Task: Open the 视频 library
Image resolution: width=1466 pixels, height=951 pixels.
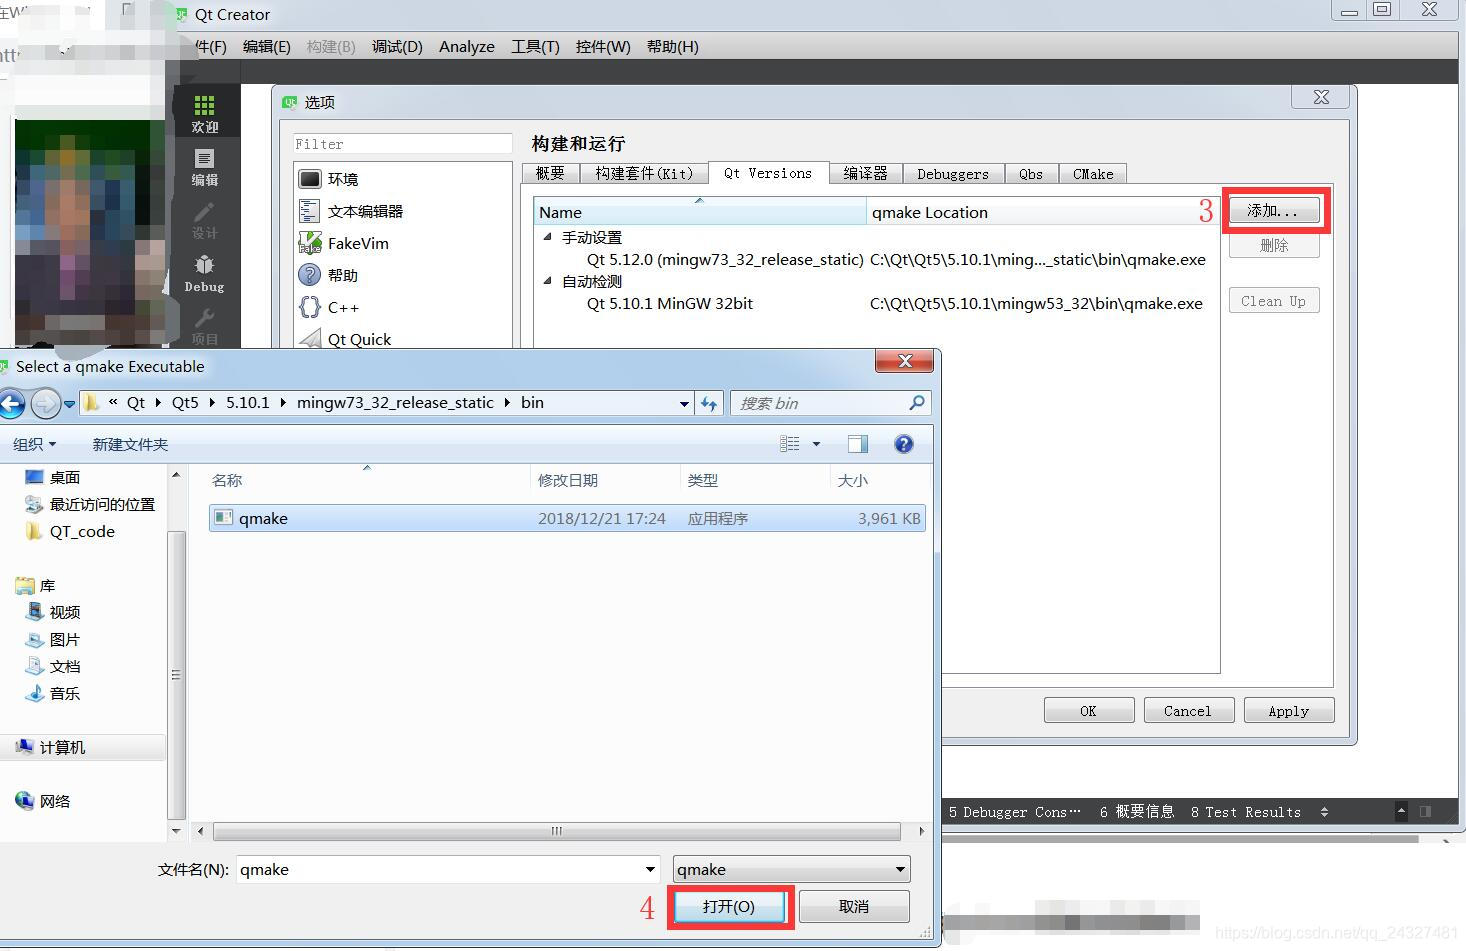Action: coord(53,612)
